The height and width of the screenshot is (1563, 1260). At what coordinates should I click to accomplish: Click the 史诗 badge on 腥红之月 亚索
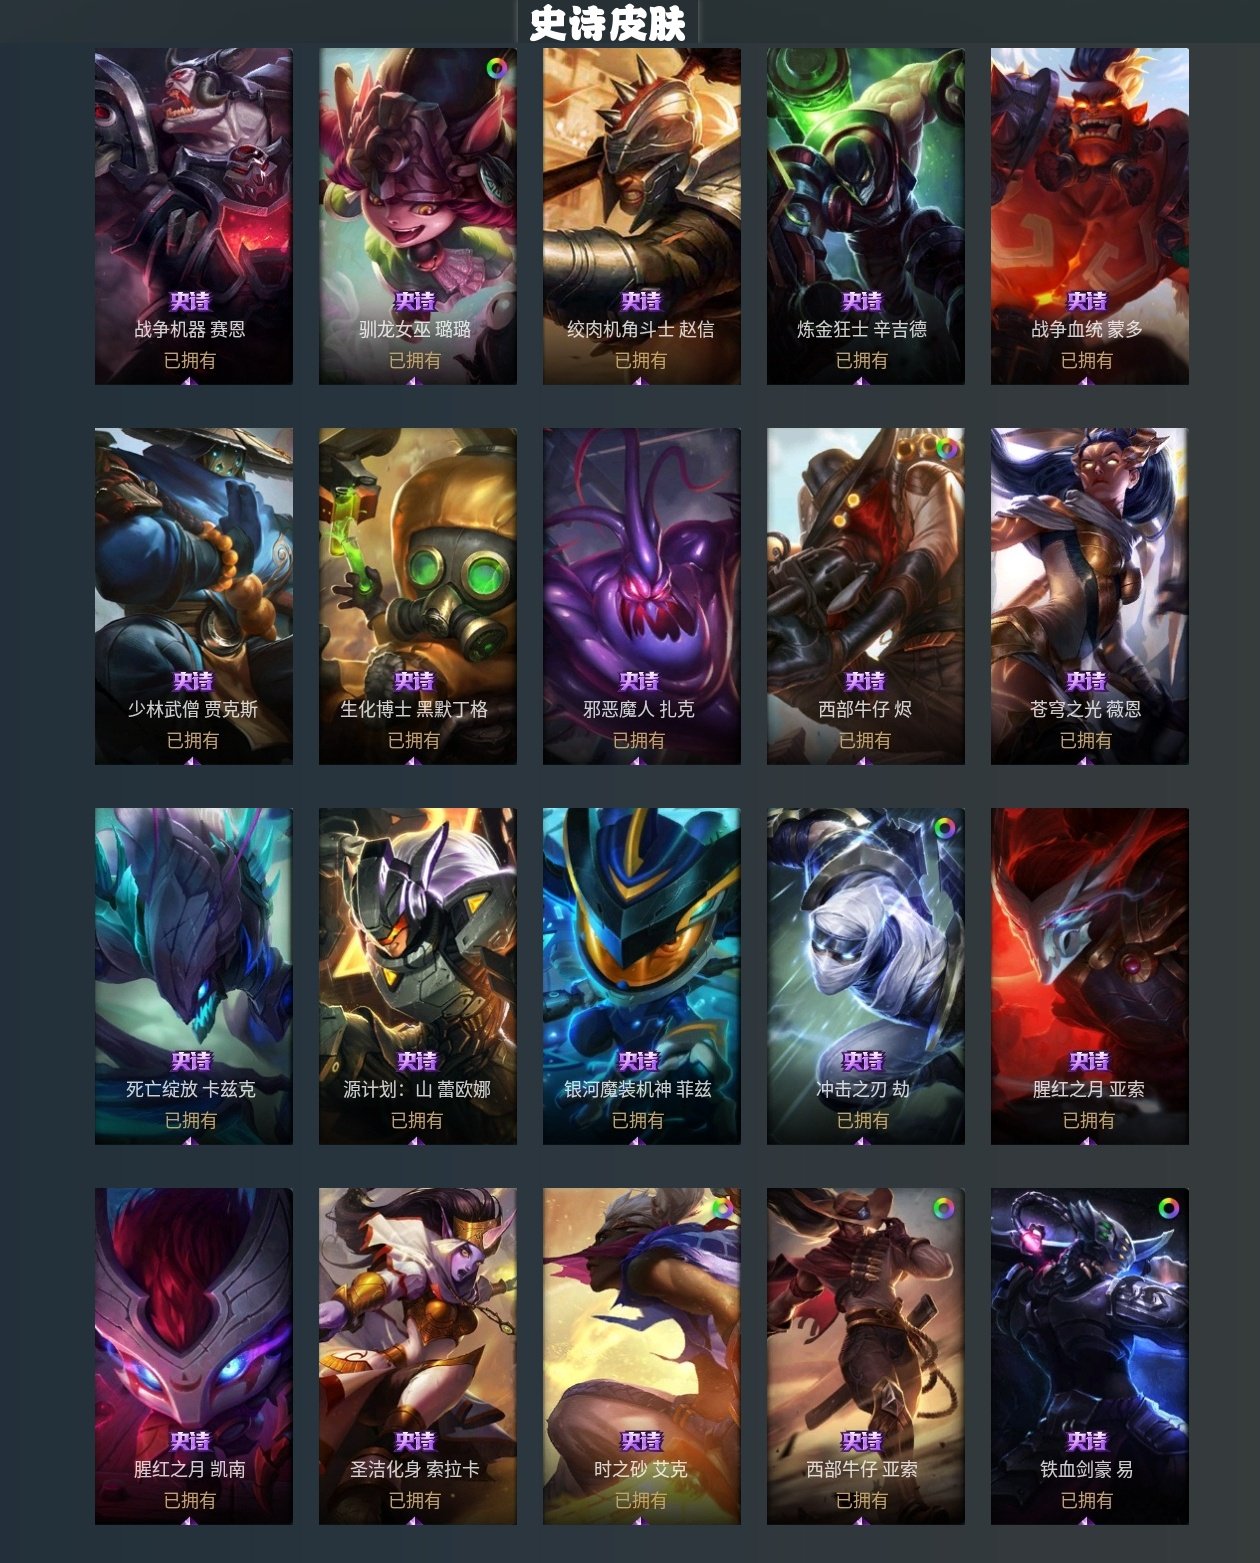1089,1061
